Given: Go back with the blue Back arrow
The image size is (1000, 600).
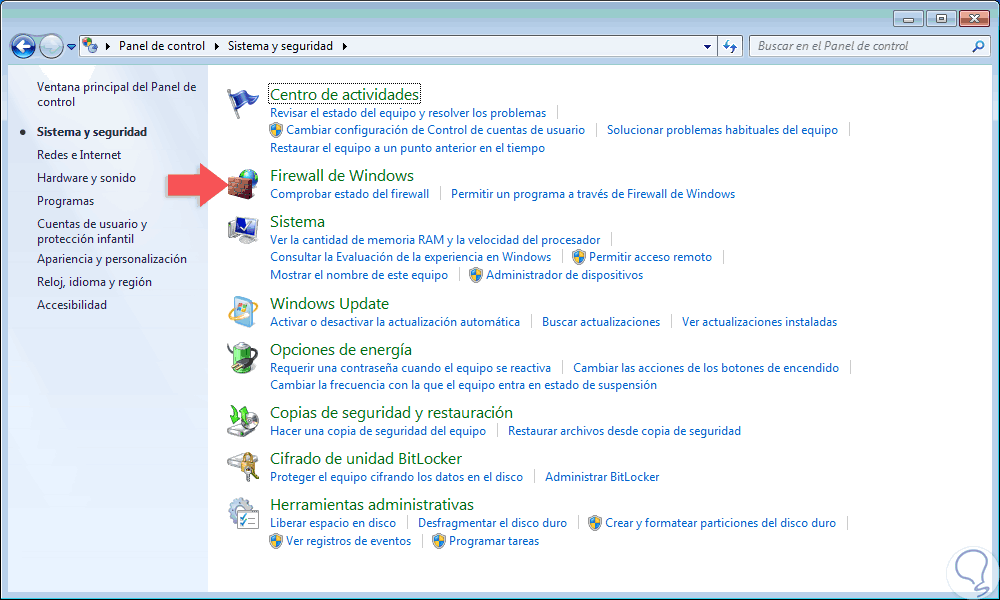Looking at the screenshot, I should 23,47.
